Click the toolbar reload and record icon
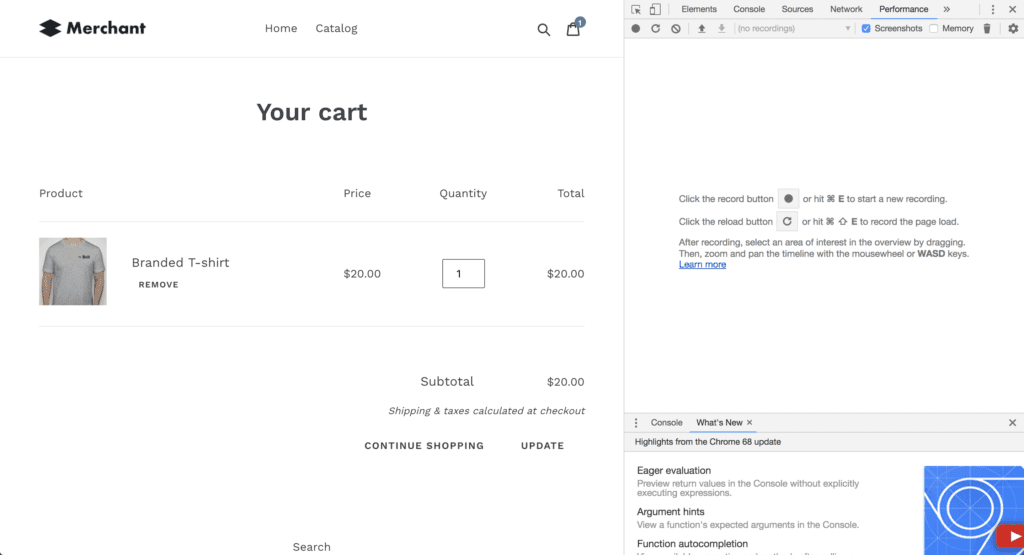The width and height of the screenshot is (1024, 555). click(x=655, y=29)
